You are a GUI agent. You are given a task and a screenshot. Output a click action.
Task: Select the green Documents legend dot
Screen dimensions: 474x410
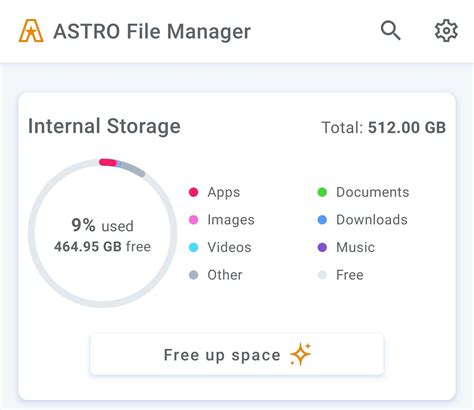[322, 192]
